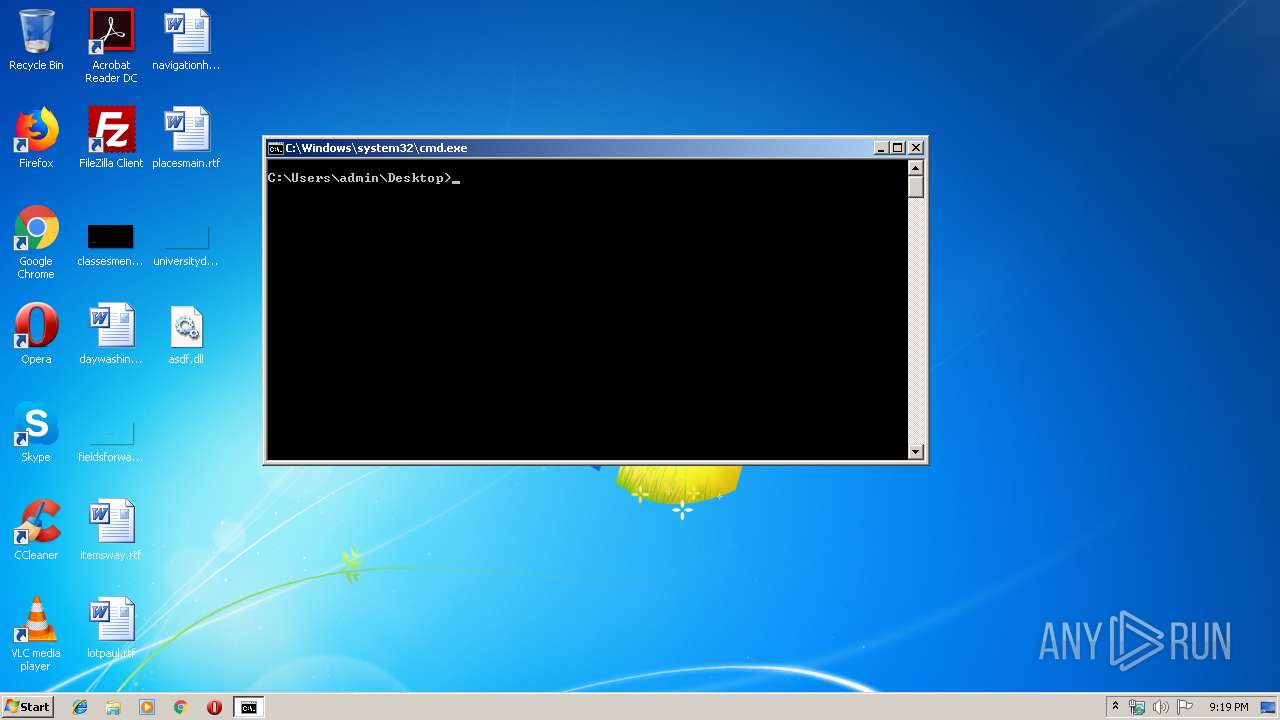Open Windows Explorer folder in taskbar
Viewport: 1280px width, 720px height.
pos(113,707)
